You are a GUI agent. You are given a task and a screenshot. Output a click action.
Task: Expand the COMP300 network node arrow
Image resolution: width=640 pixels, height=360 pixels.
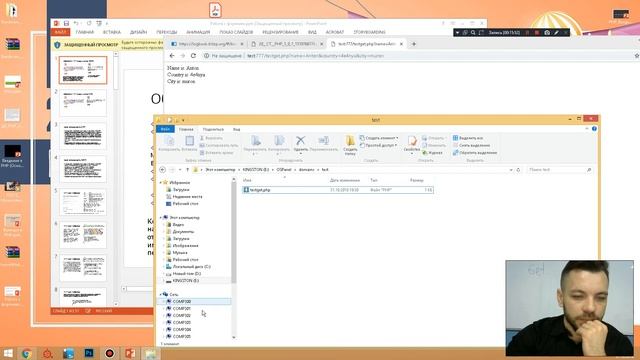click(x=164, y=302)
